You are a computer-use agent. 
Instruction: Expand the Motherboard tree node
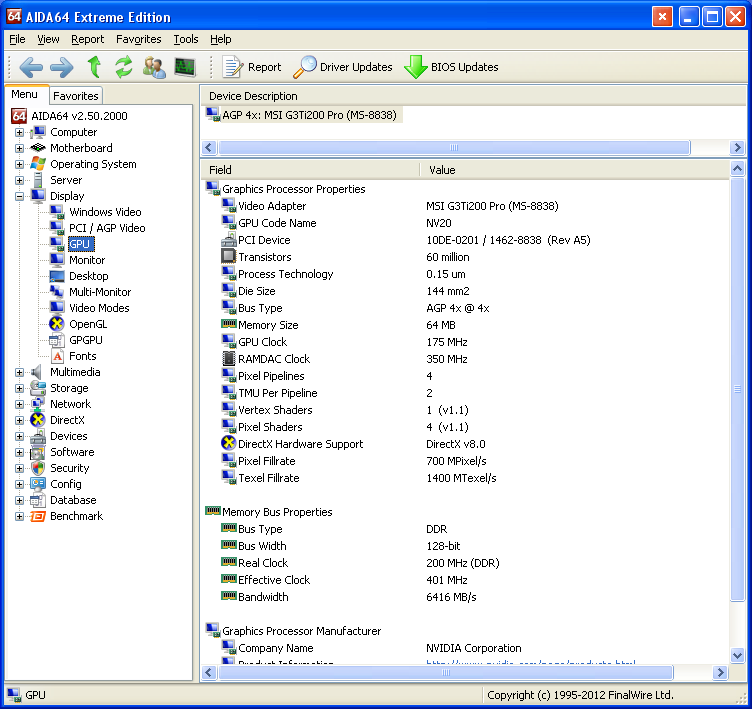[x=19, y=148]
